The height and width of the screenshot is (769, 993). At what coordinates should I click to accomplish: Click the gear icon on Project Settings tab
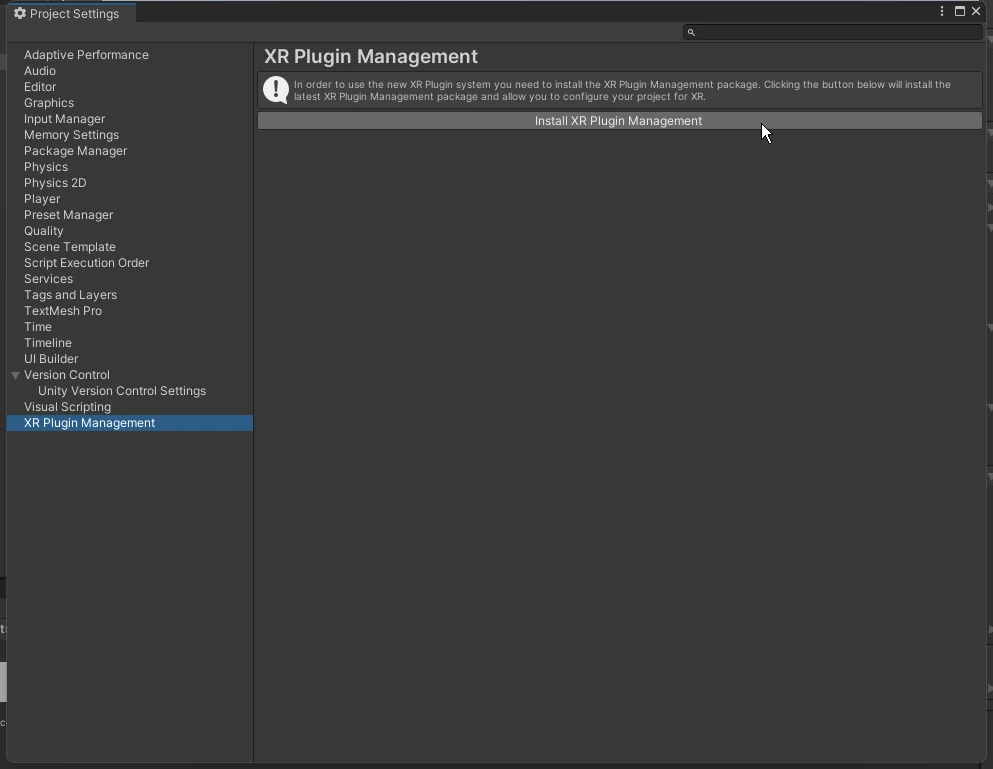coord(19,14)
